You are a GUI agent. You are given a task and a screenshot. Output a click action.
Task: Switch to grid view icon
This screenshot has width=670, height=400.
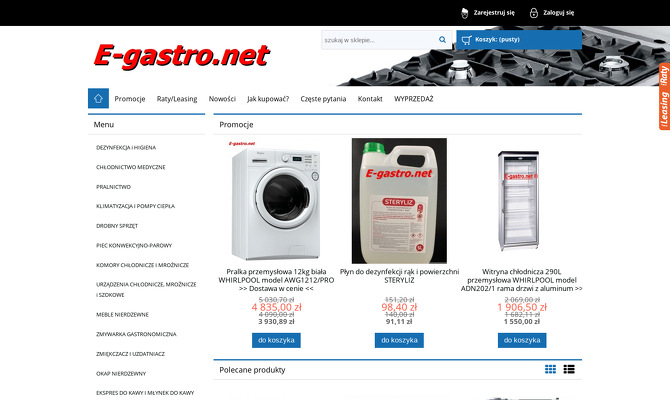(x=550, y=369)
